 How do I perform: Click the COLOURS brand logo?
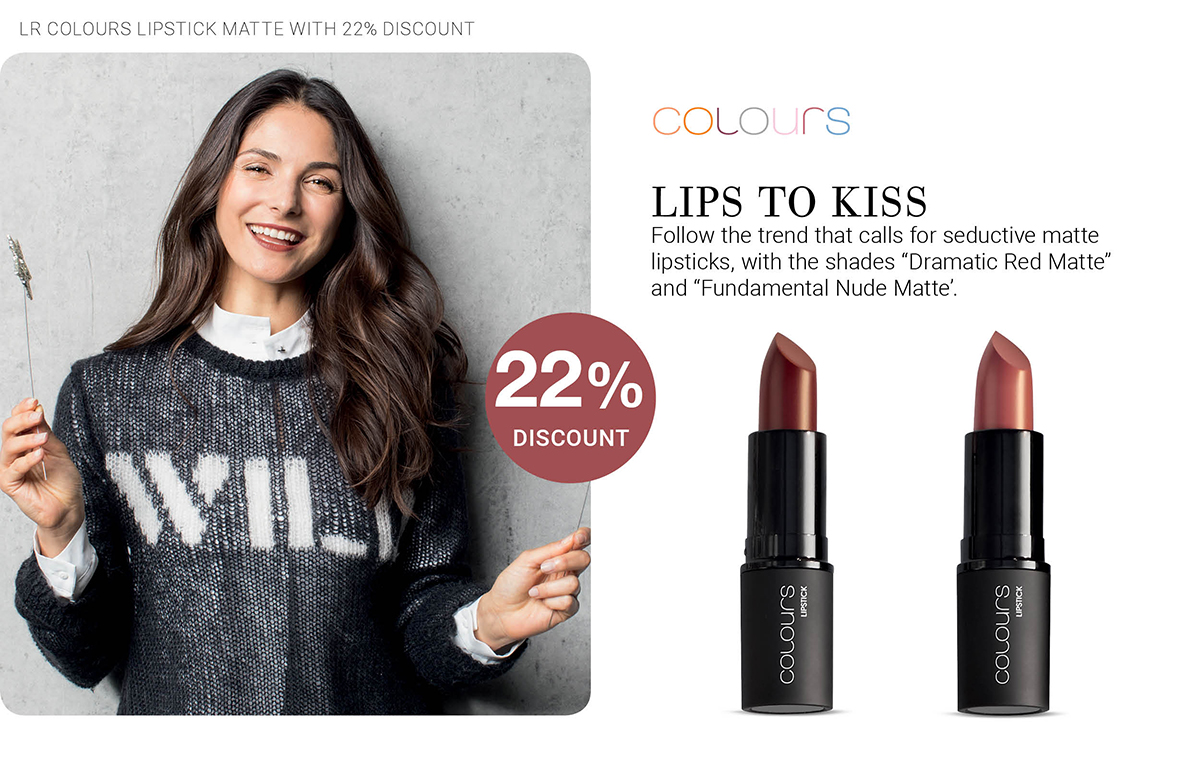point(751,121)
